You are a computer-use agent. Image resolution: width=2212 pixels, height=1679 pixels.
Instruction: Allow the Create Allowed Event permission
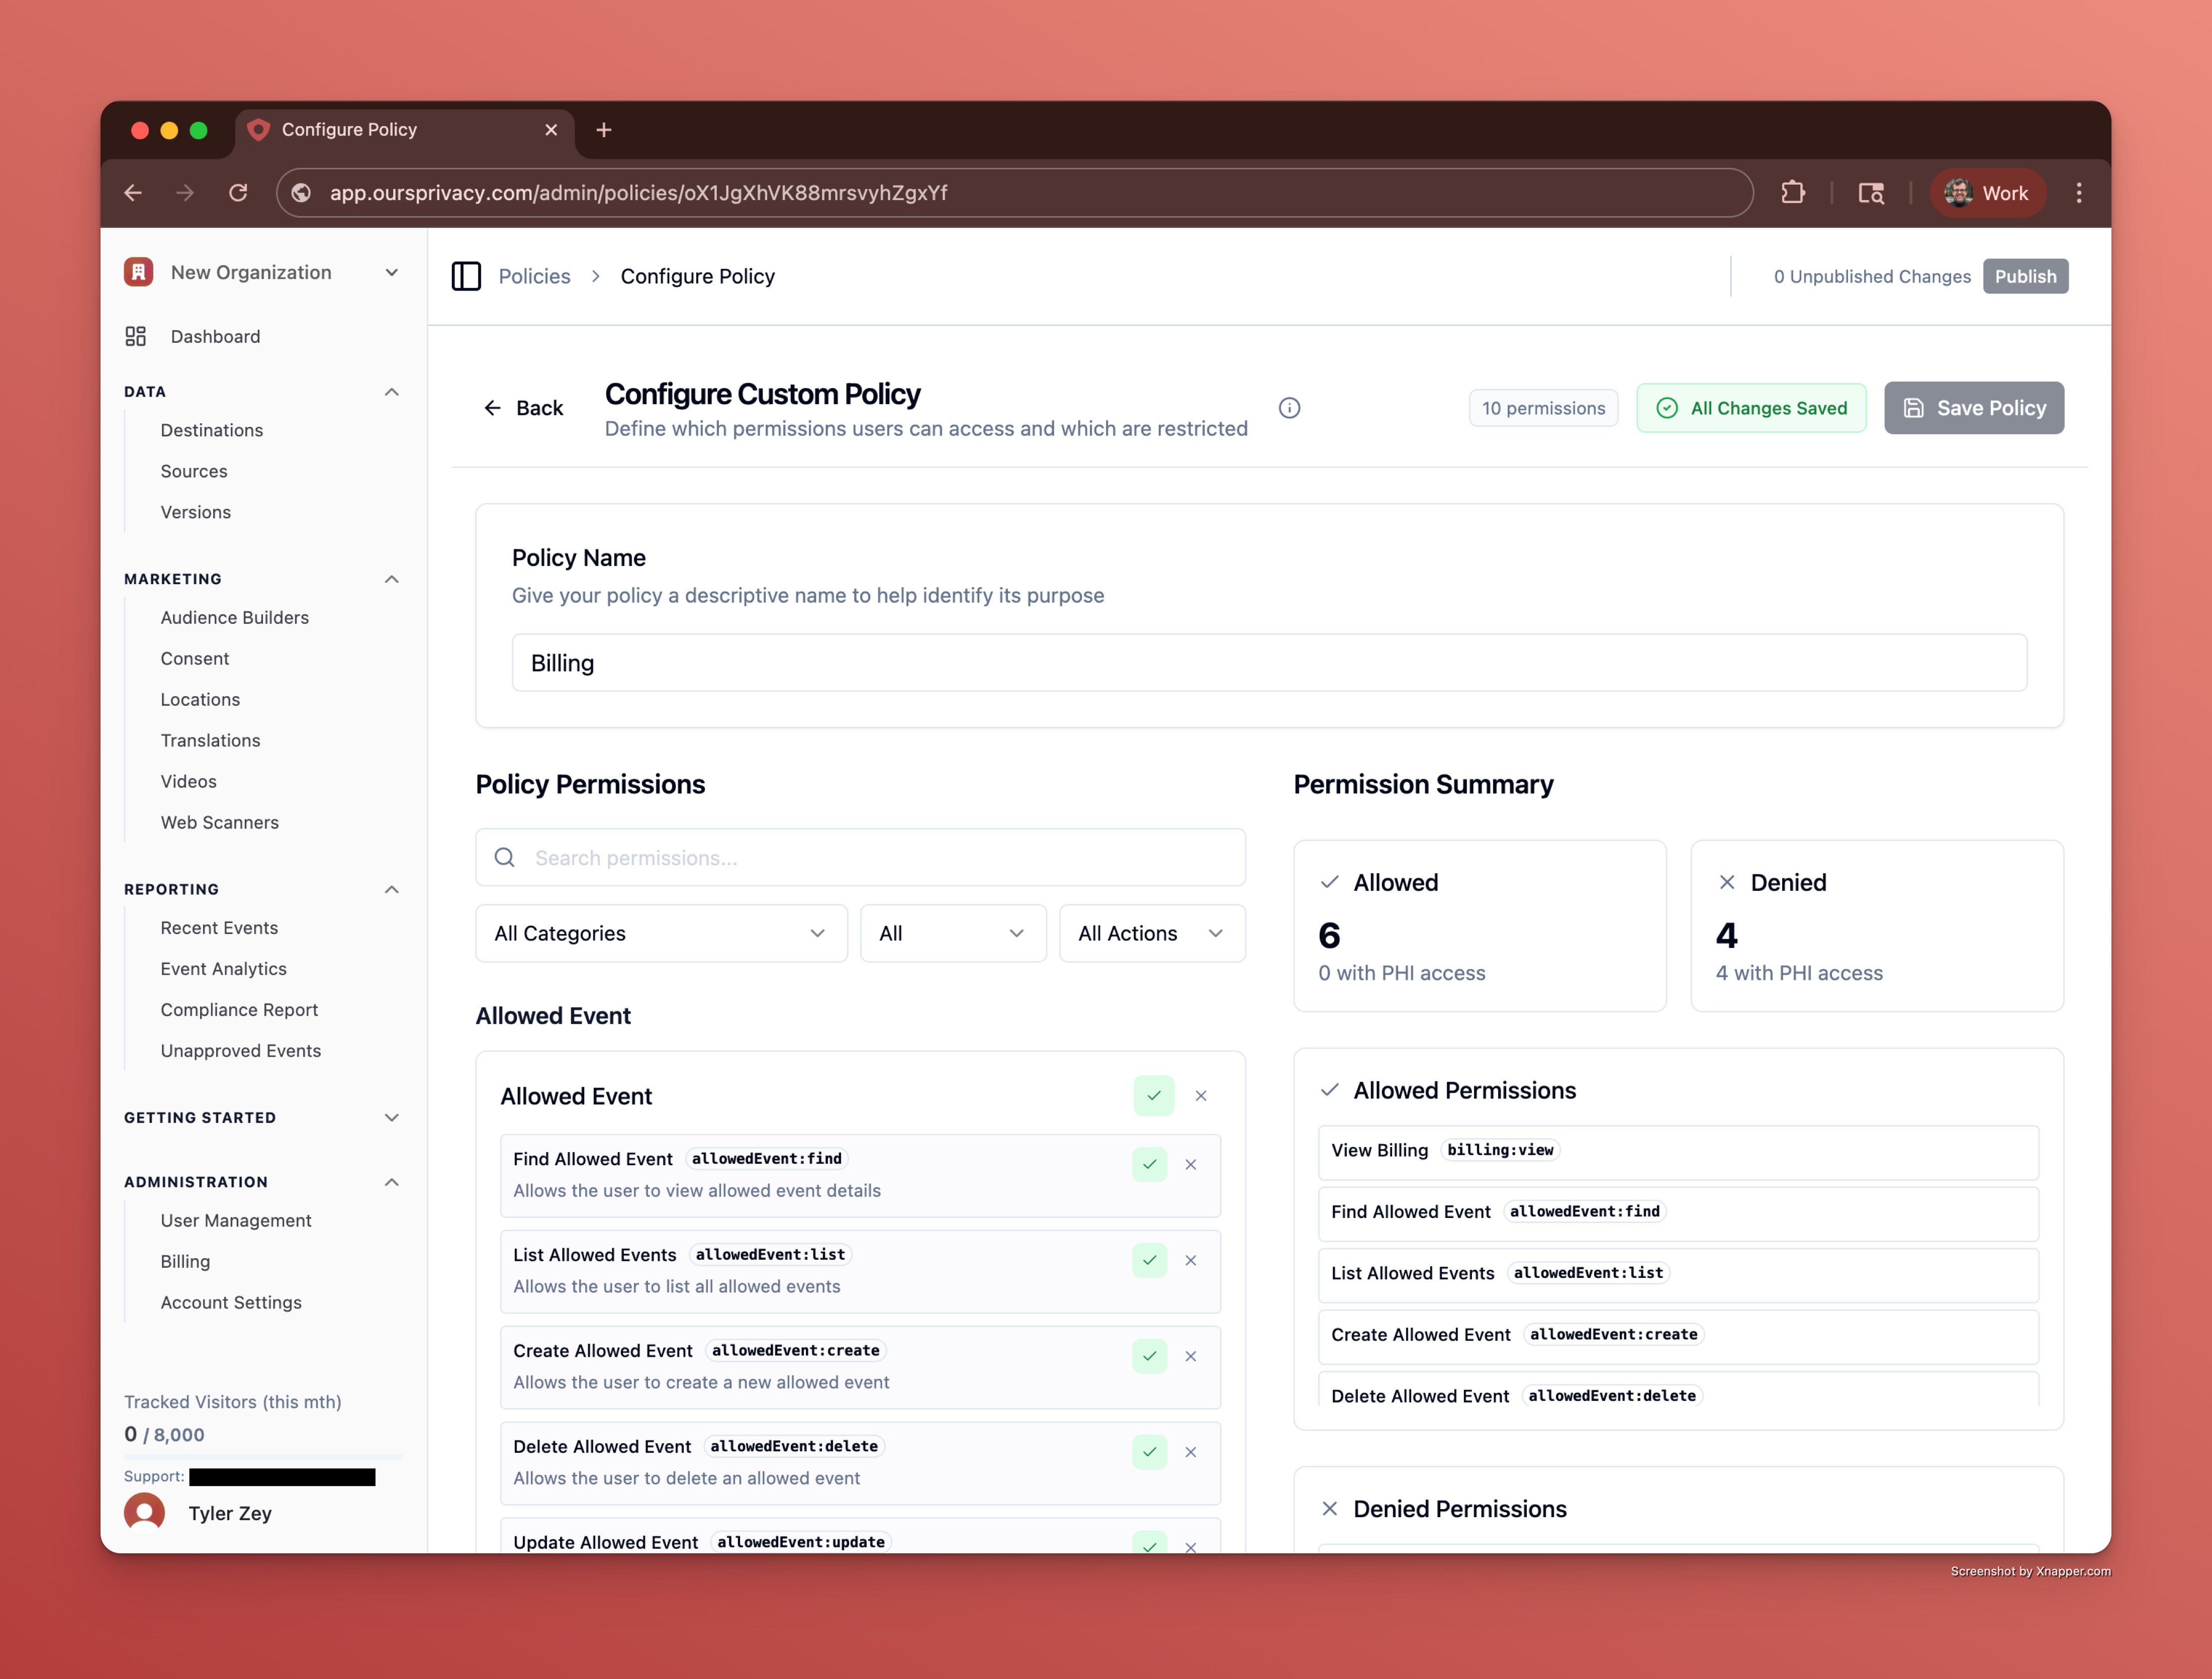1150,1356
